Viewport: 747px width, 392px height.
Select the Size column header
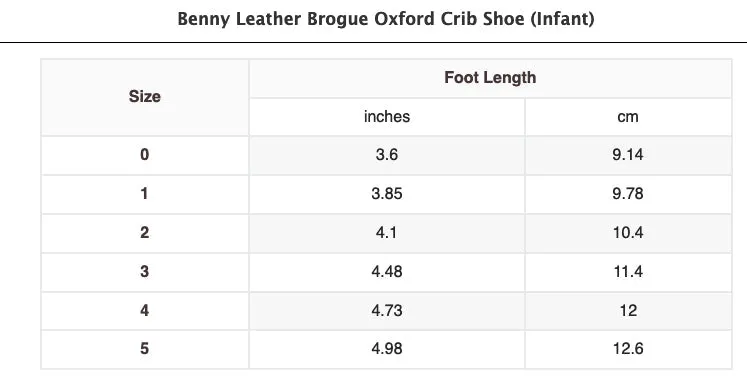coord(145,97)
